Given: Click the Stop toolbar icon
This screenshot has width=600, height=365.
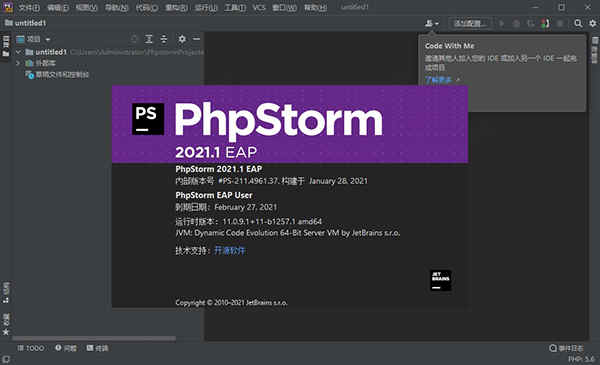Looking at the screenshot, I should point(560,24).
